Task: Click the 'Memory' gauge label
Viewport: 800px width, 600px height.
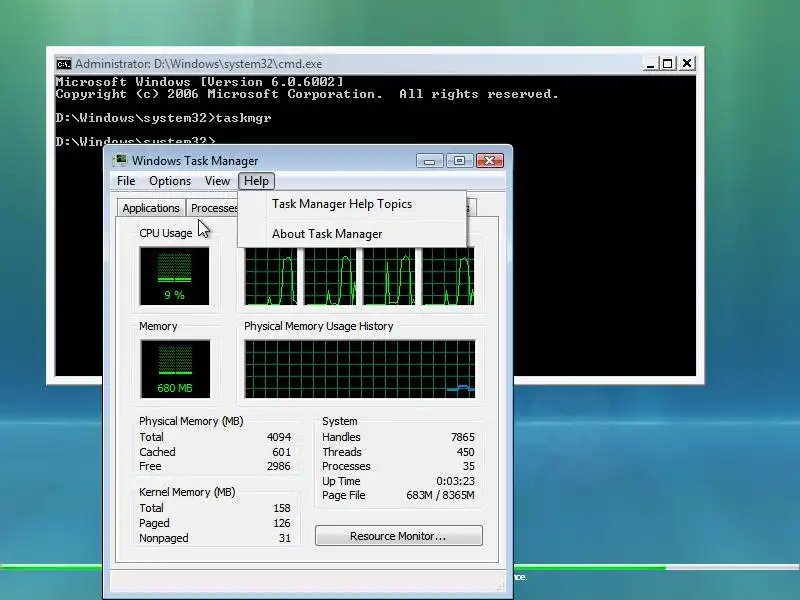Action: pyautogui.click(x=158, y=326)
